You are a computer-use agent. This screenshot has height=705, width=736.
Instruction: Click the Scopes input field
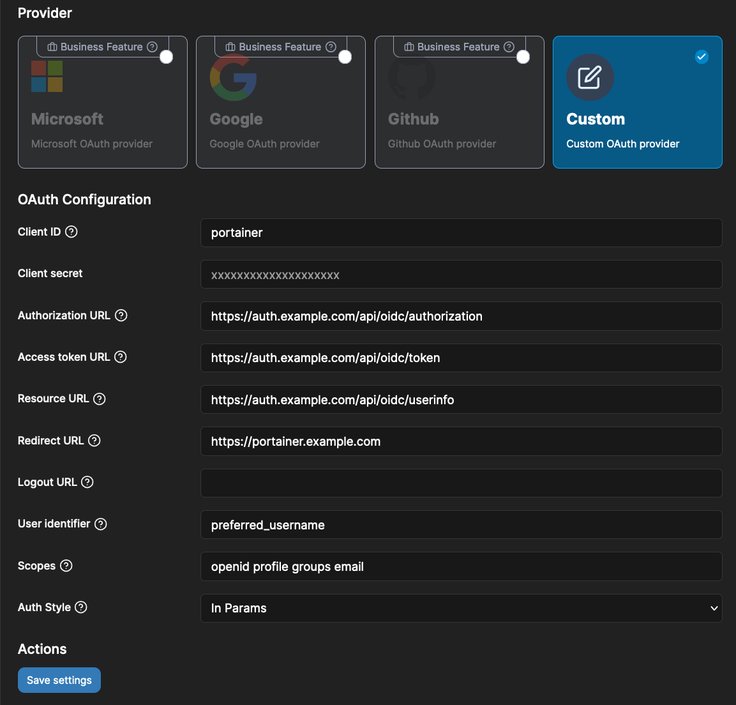point(461,566)
